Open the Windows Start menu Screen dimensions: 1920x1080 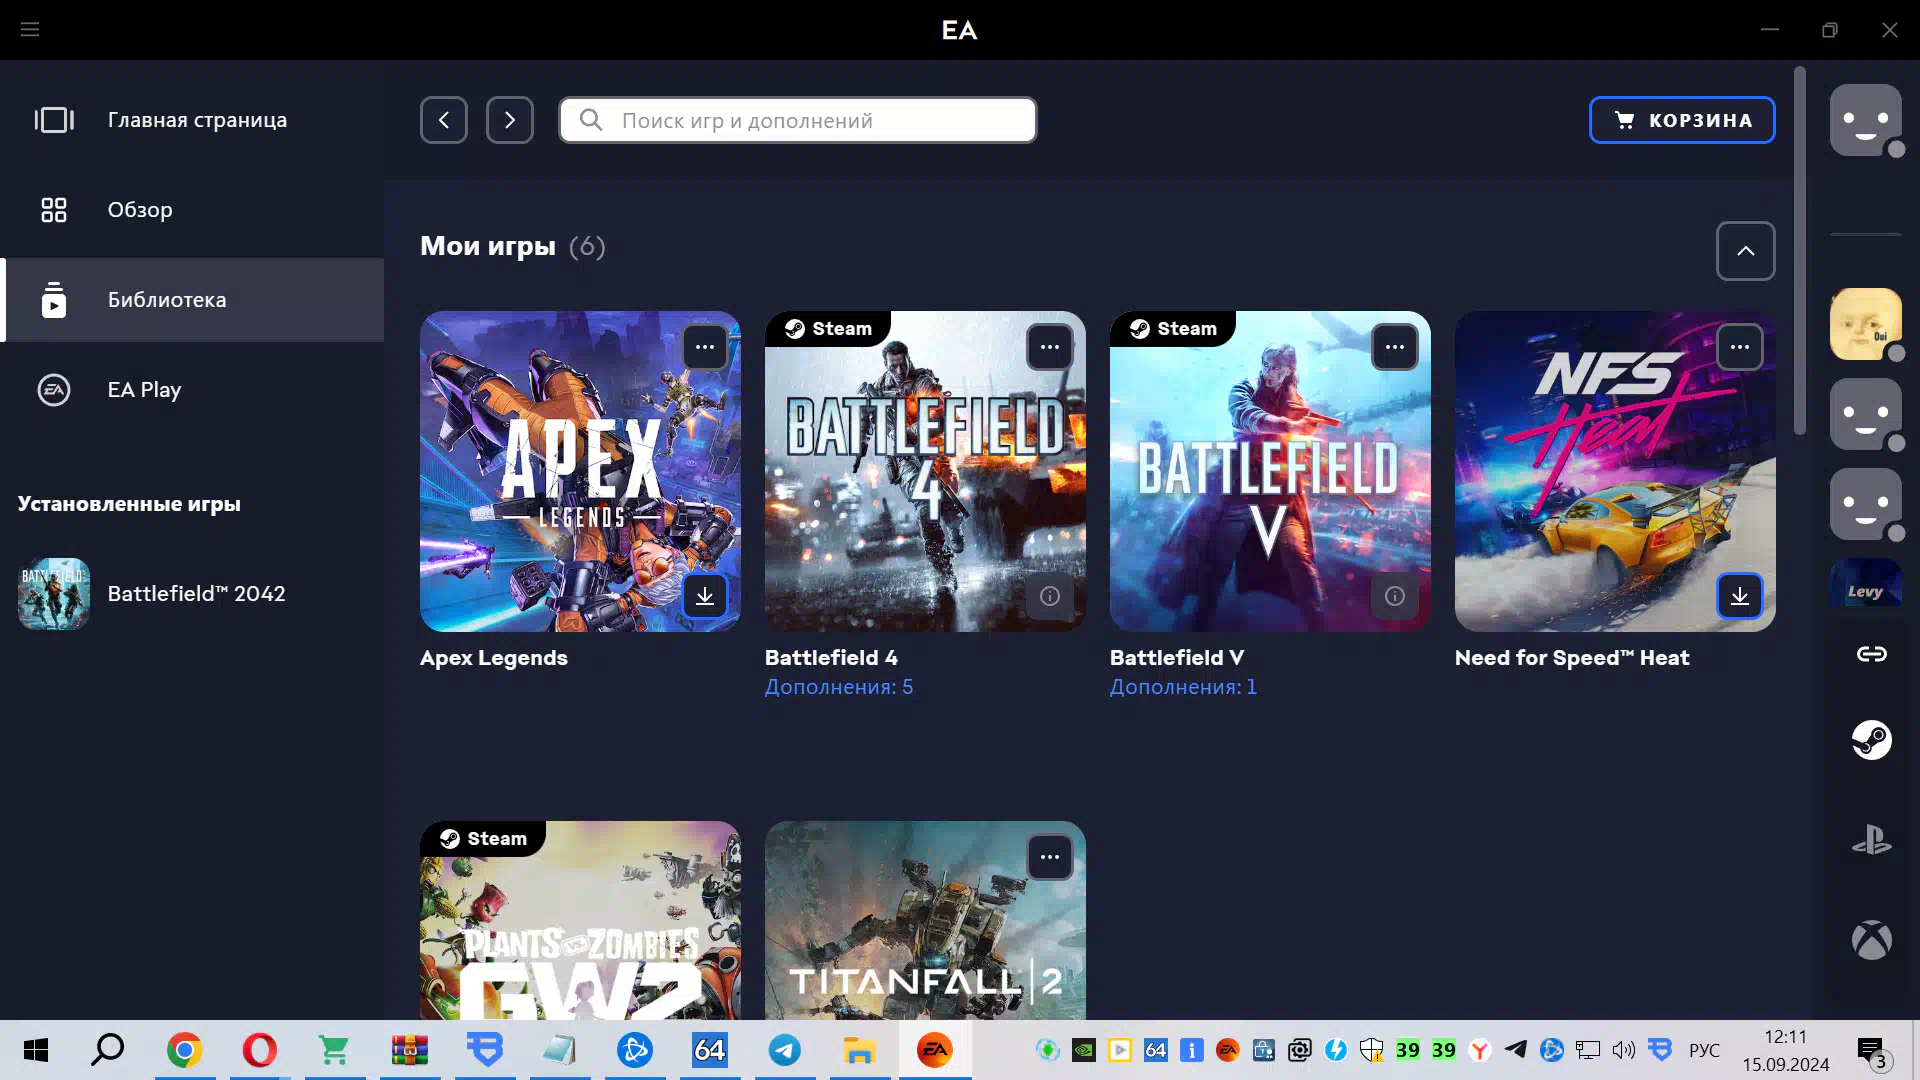[x=36, y=1050]
